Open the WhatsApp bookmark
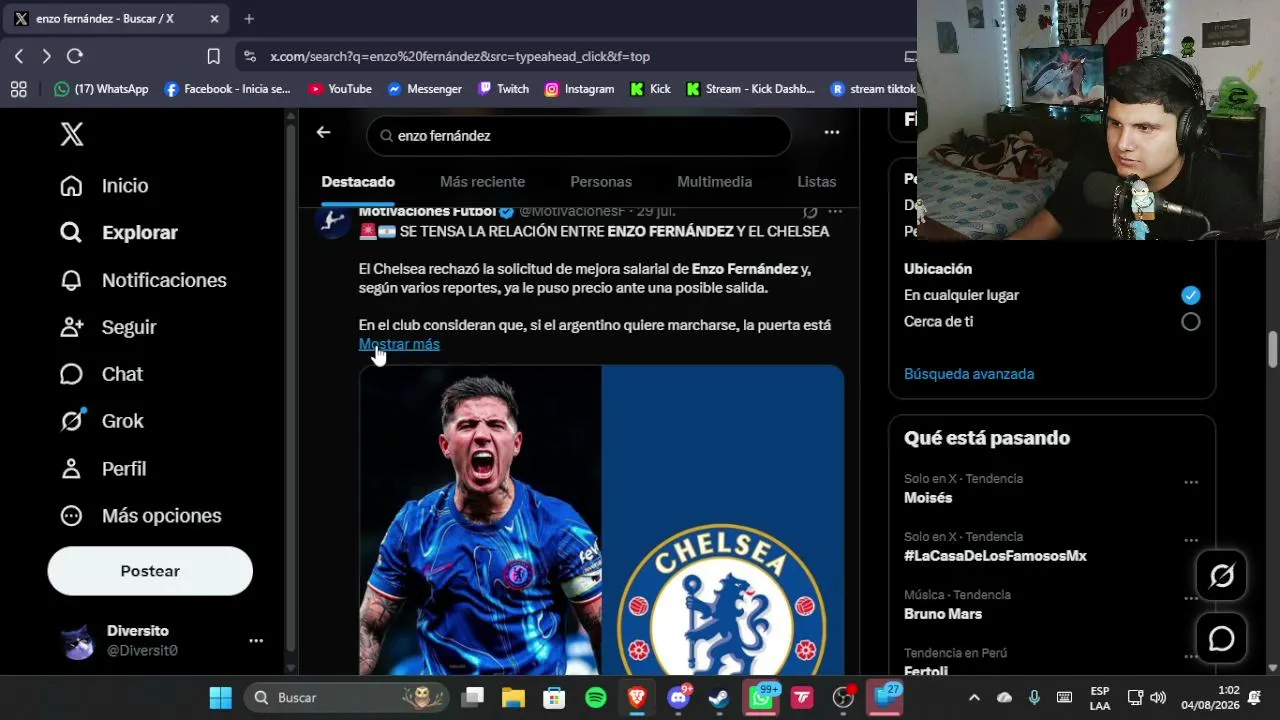Viewport: 1280px width, 720px height. pos(101,89)
